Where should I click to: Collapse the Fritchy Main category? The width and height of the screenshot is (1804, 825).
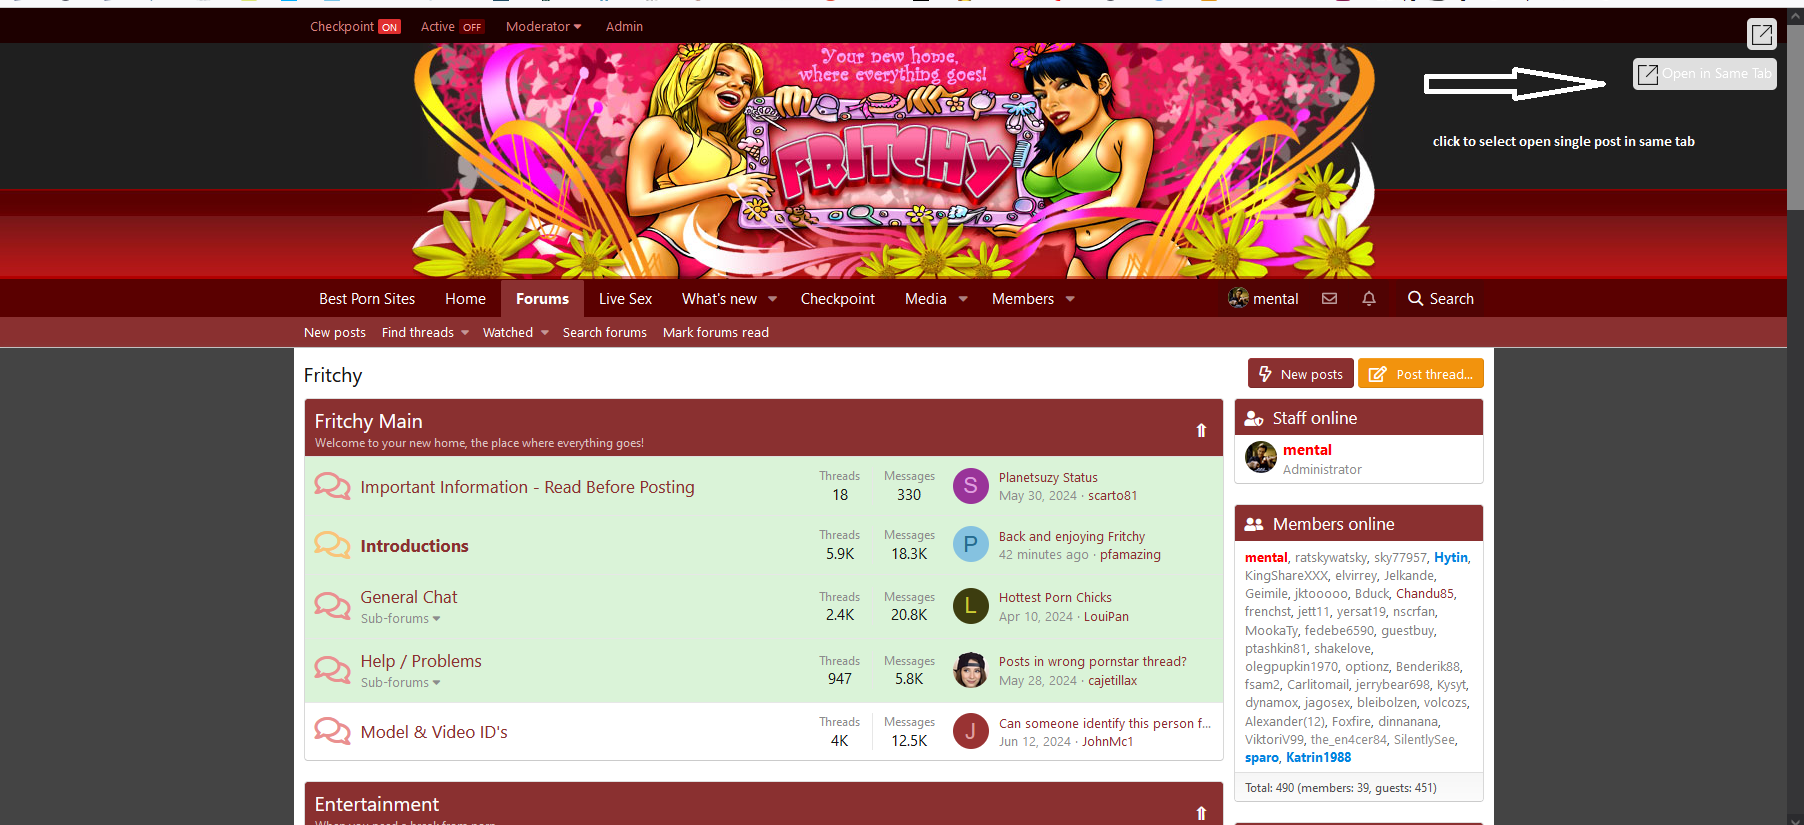1201,430
